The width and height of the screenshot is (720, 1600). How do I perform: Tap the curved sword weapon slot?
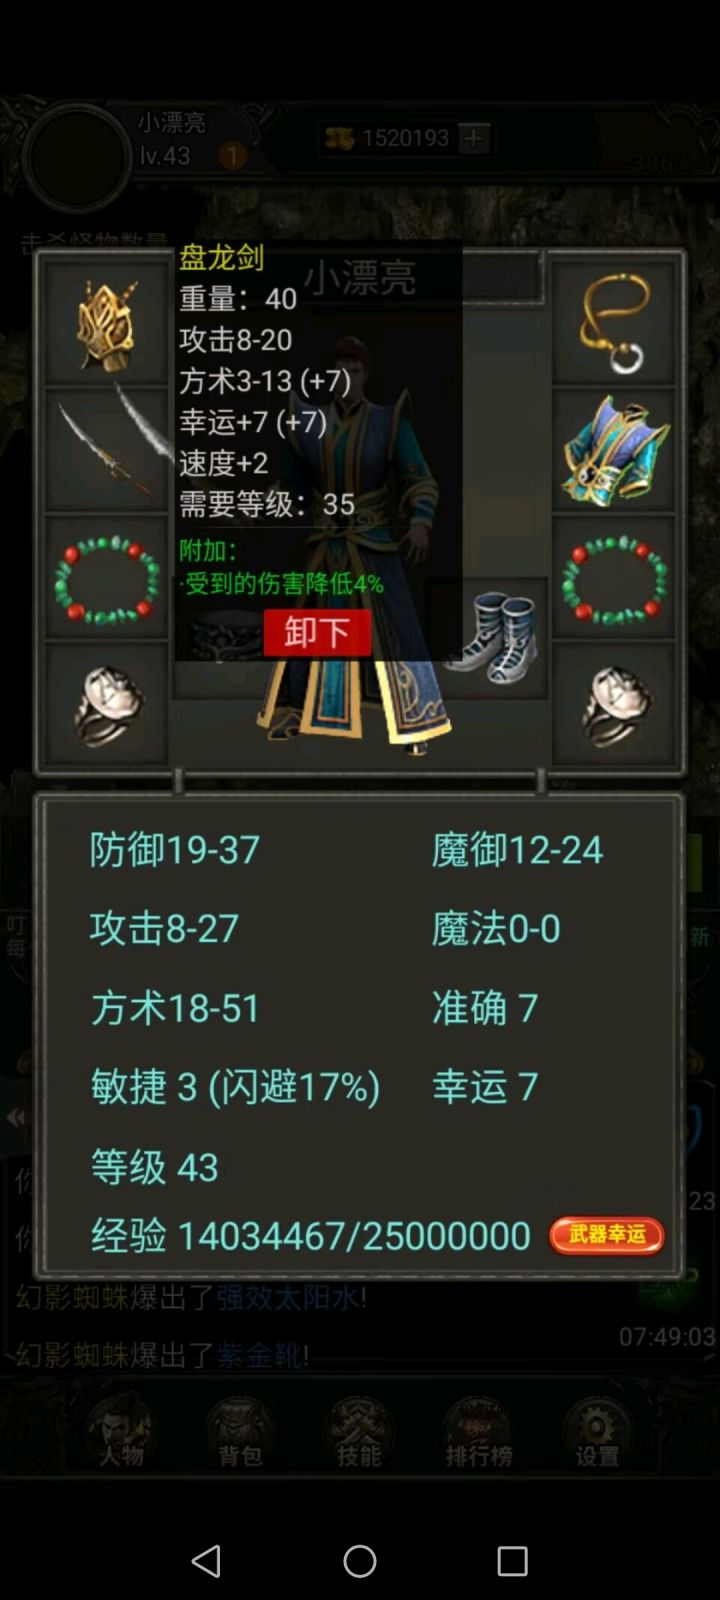[107, 451]
